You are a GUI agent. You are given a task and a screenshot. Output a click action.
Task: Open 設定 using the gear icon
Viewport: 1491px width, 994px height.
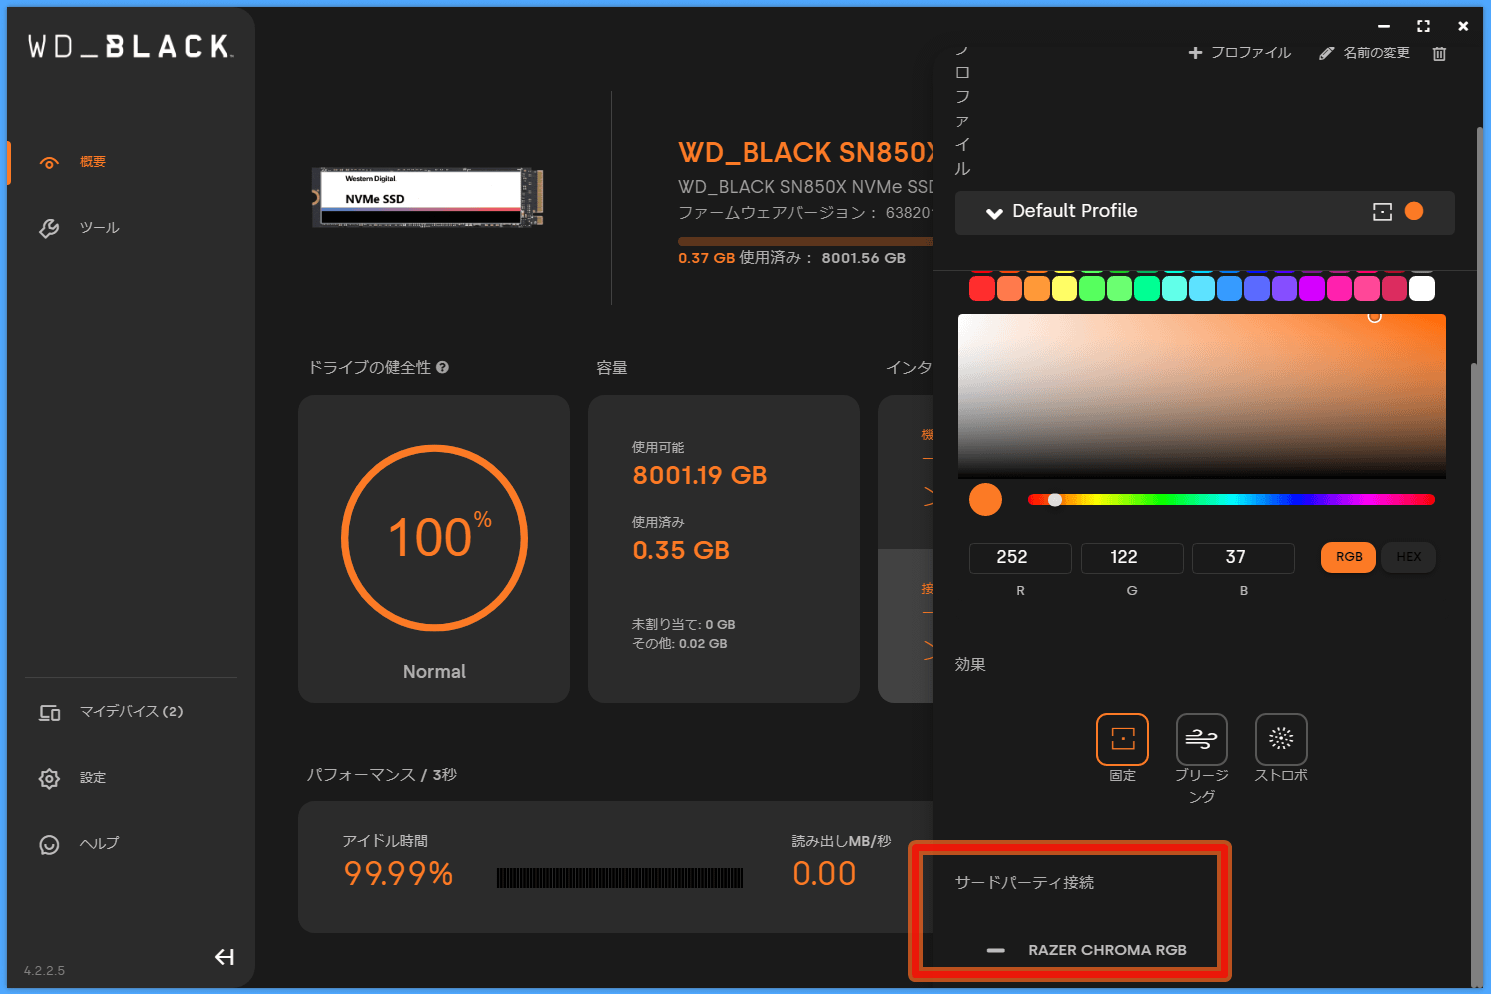(49, 778)
